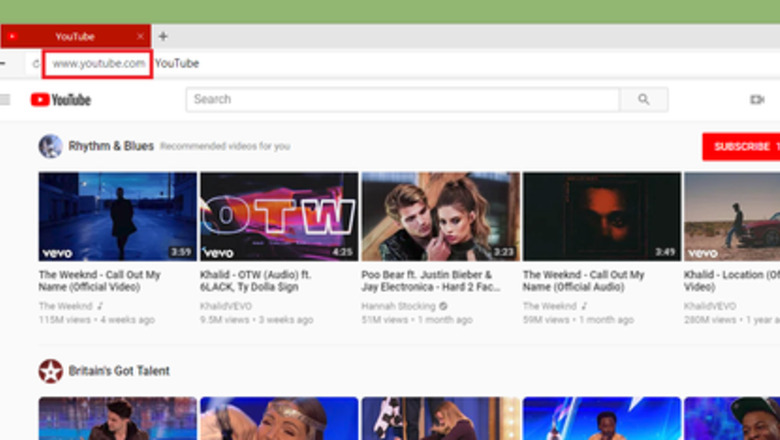Open Britain's Got Talent channel avatar
Viewport: 780px width, 440px height.
(50, 371)
